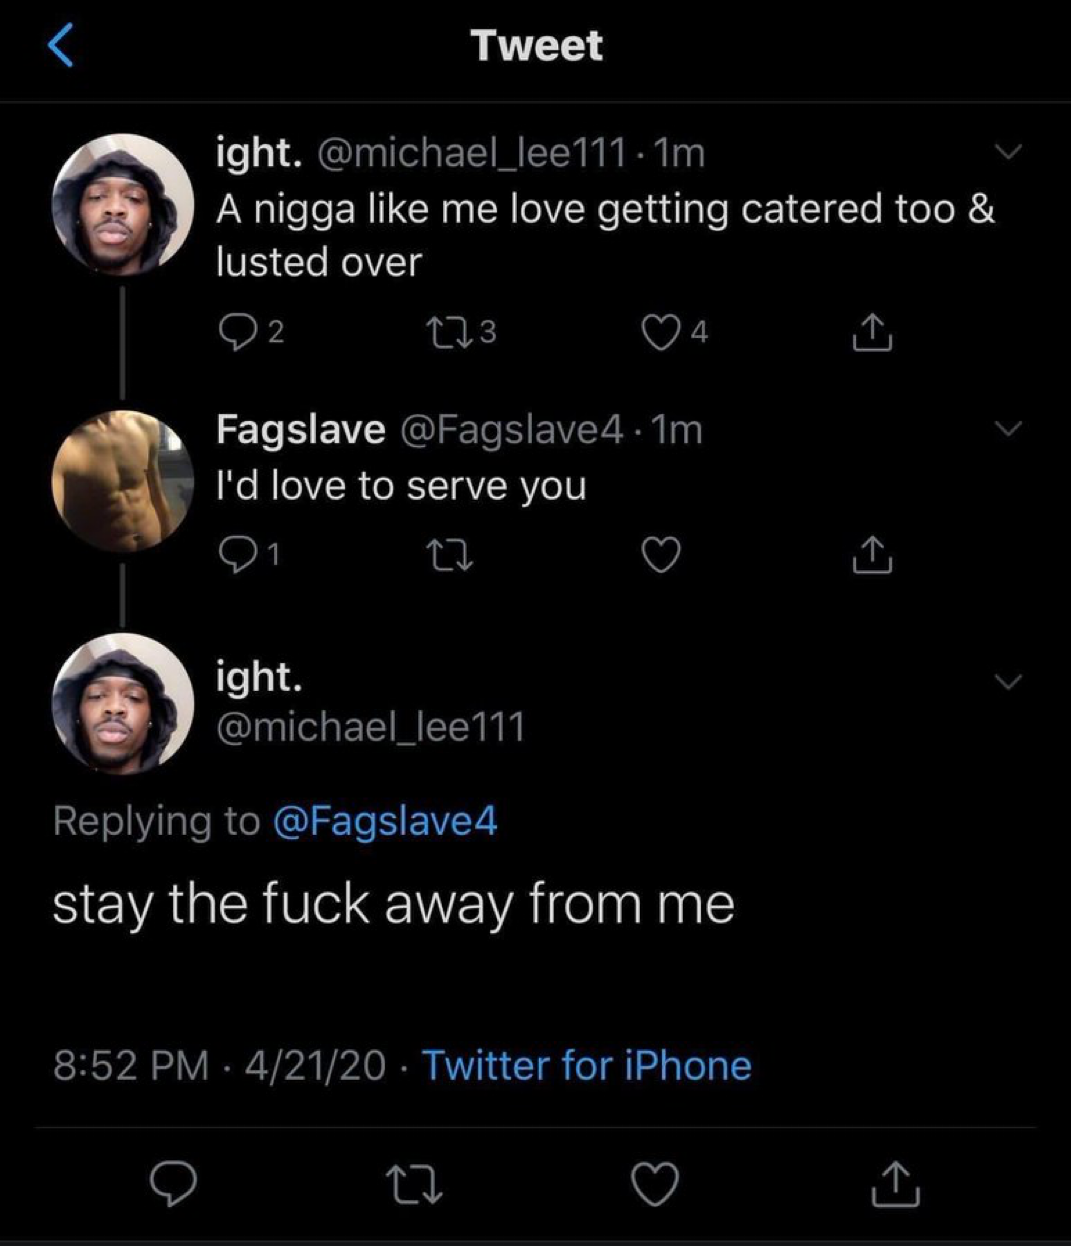
Task: Retweet the main tweet from bottom bar
Action: 414,1184
